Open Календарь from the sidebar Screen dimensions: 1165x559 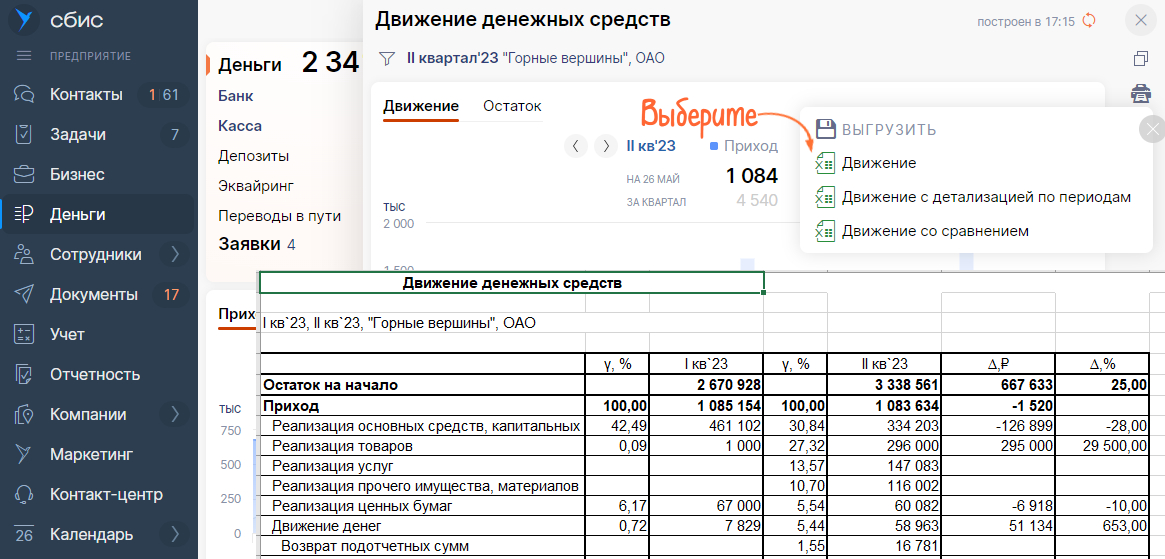click(91, 534)
